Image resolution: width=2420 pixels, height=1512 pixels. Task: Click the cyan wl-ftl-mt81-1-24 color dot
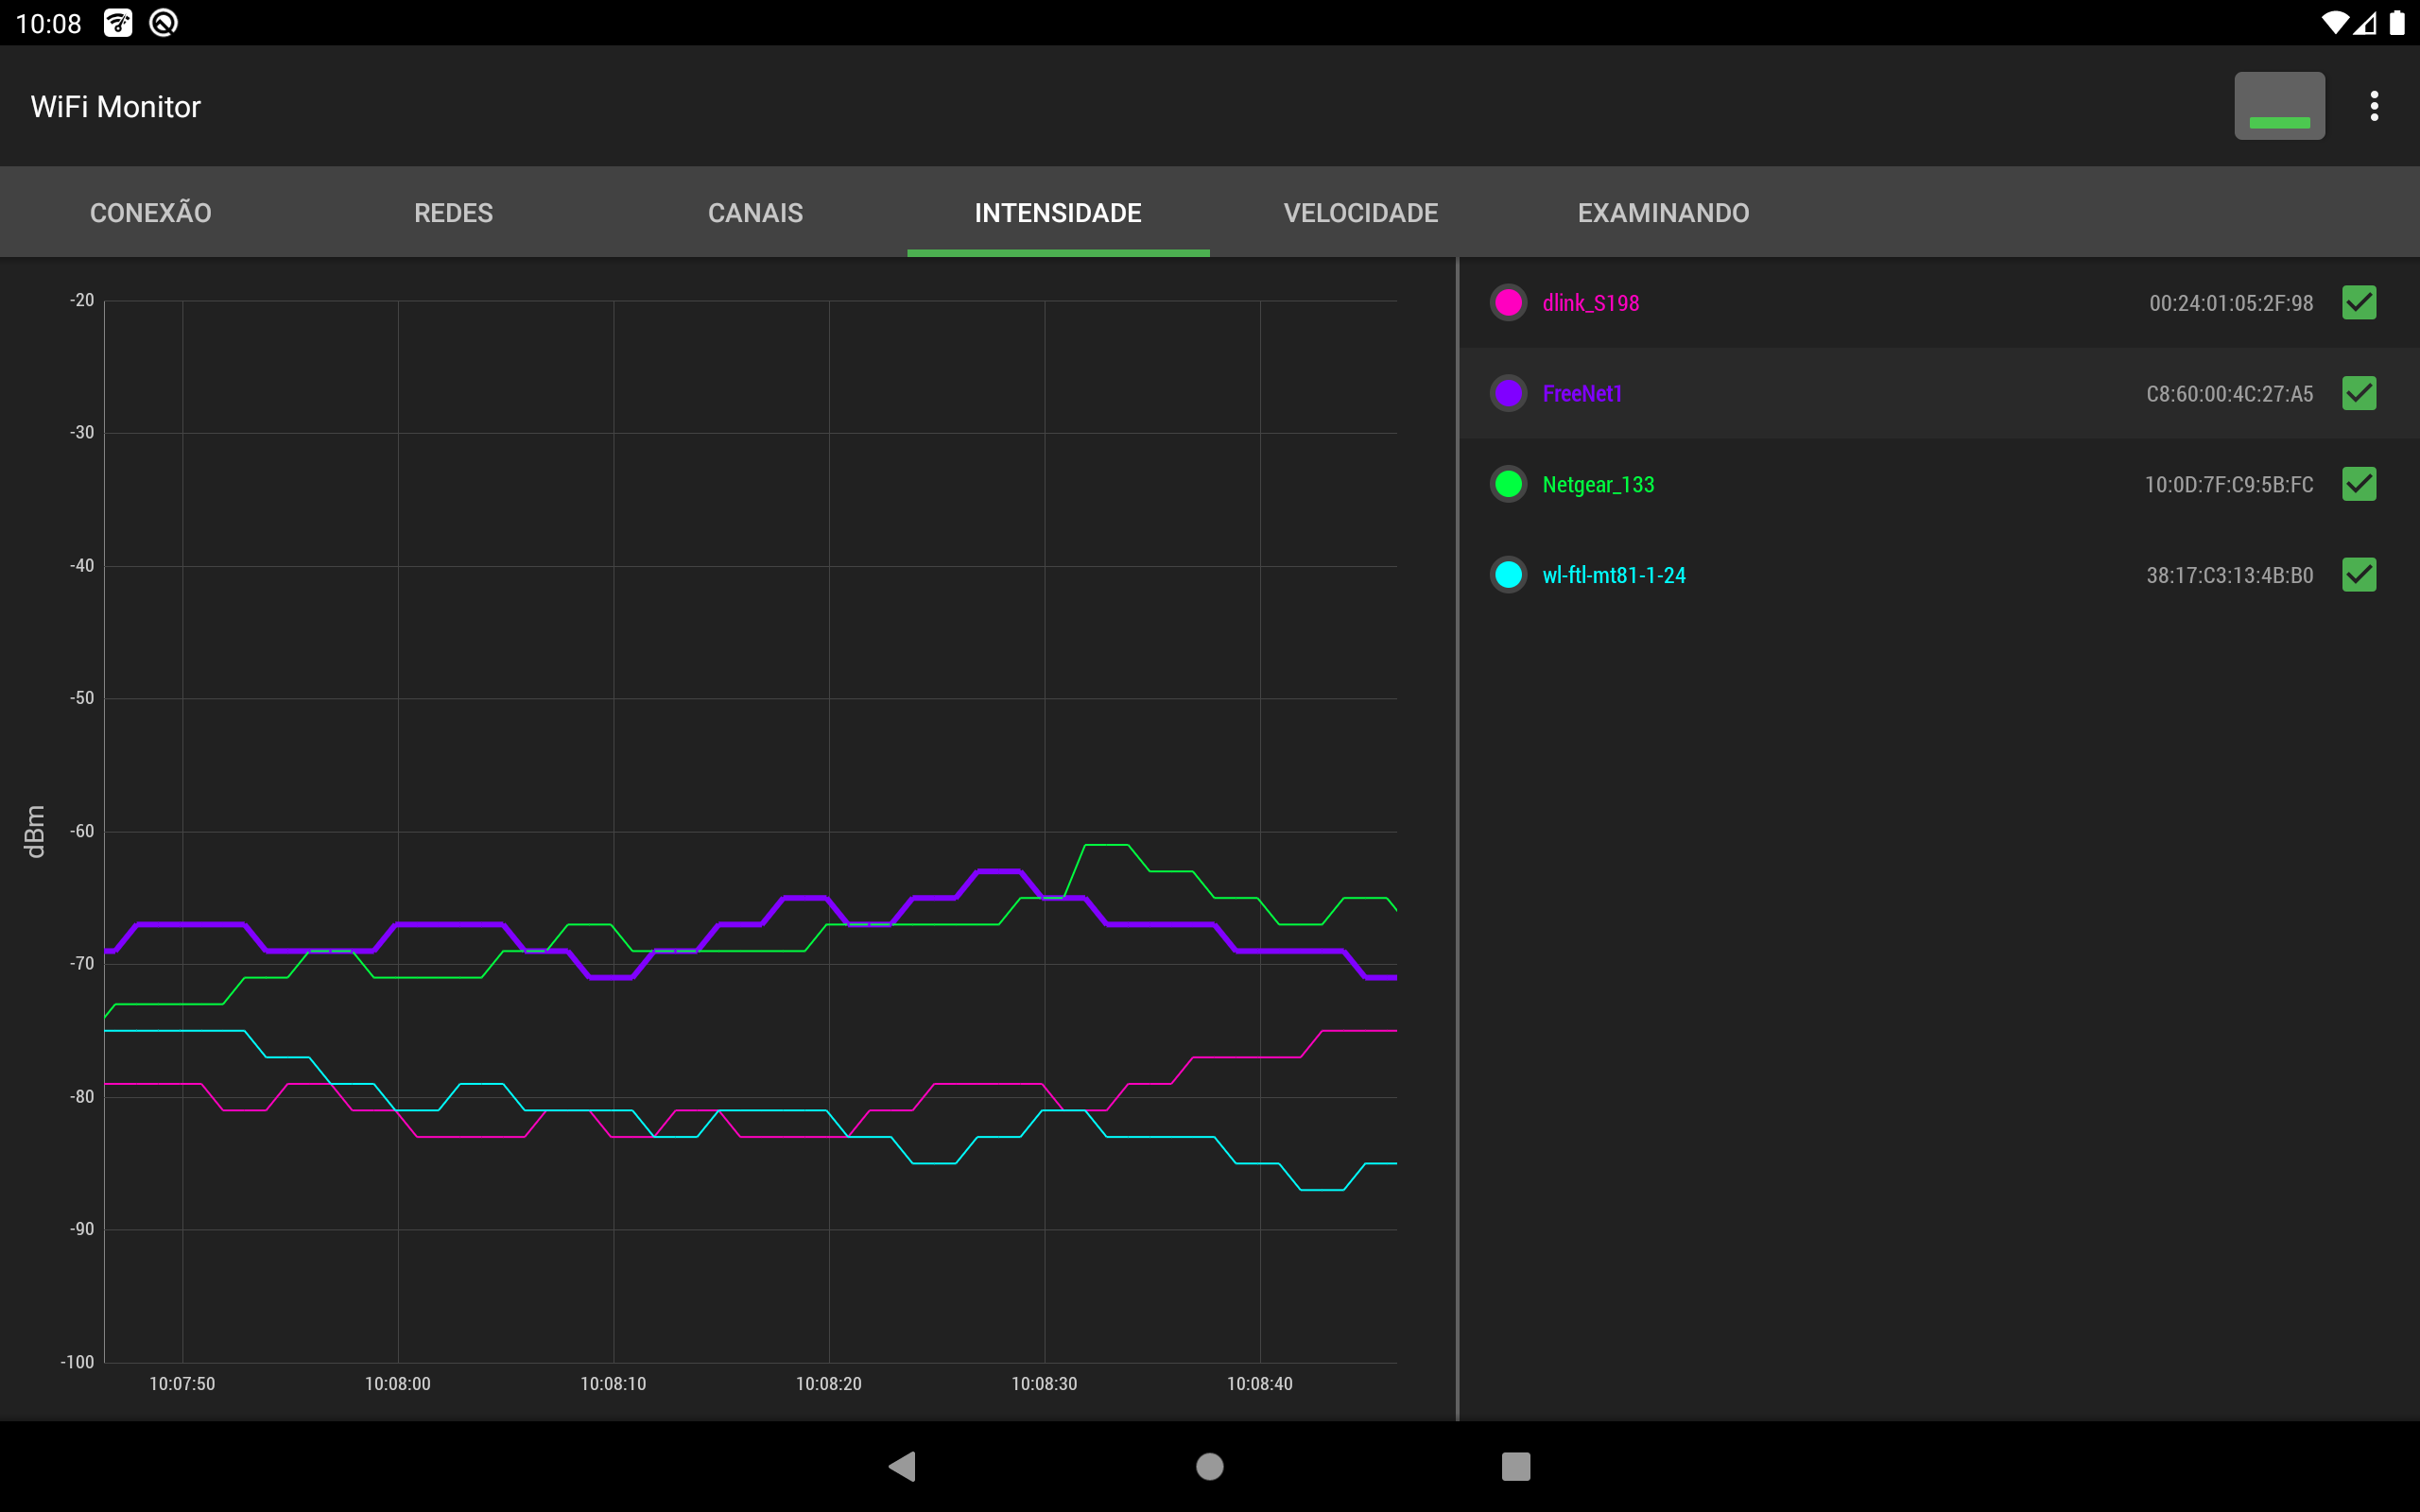tap(1508, 575)
